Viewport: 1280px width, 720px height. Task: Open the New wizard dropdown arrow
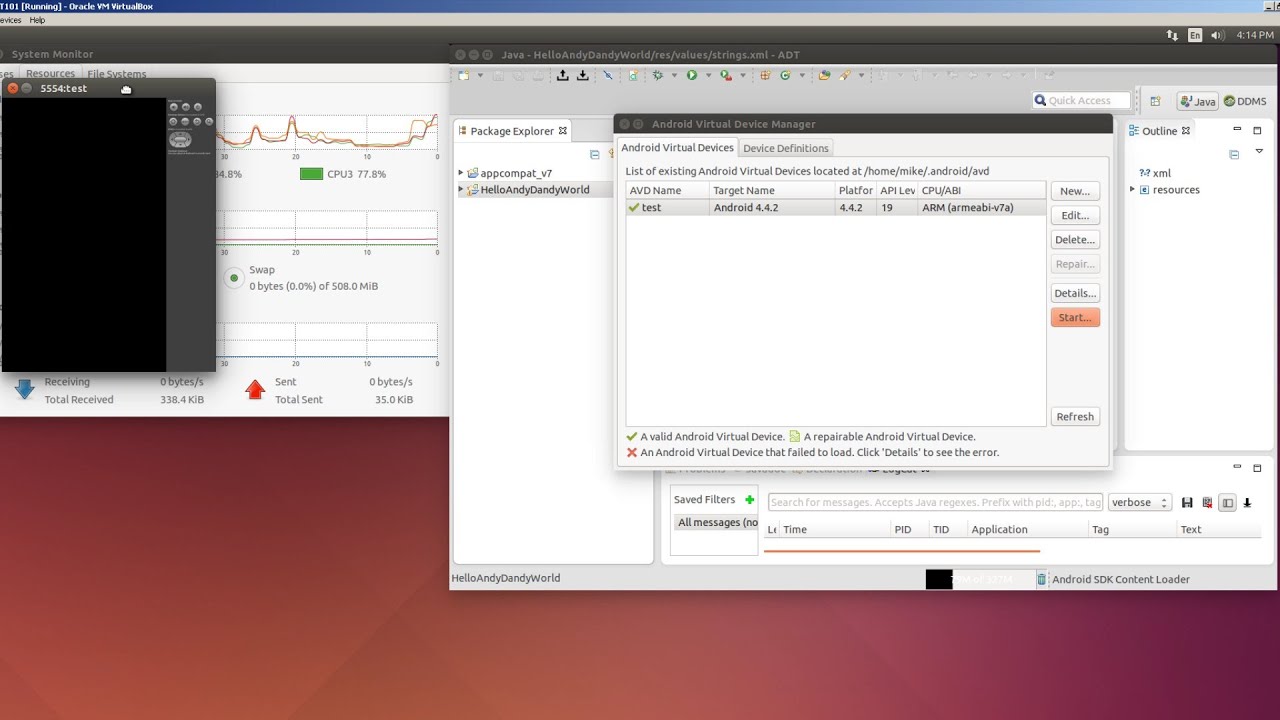click(480, 75)
